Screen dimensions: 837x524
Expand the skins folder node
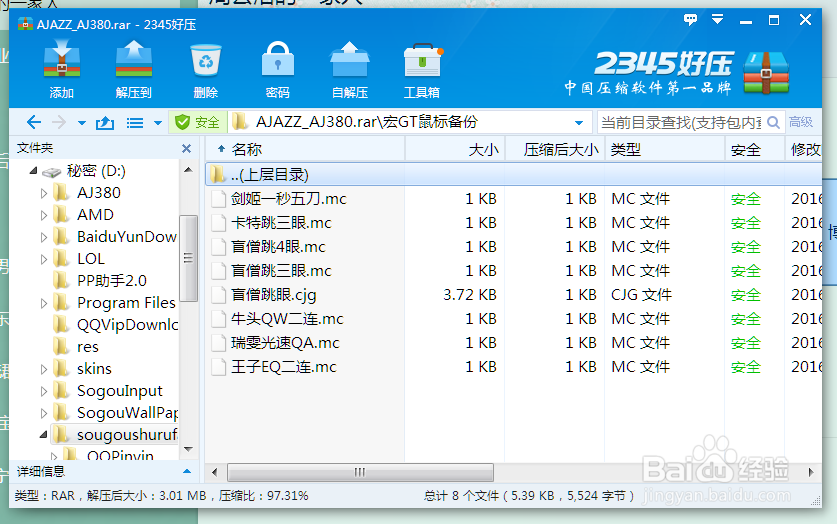44,369
